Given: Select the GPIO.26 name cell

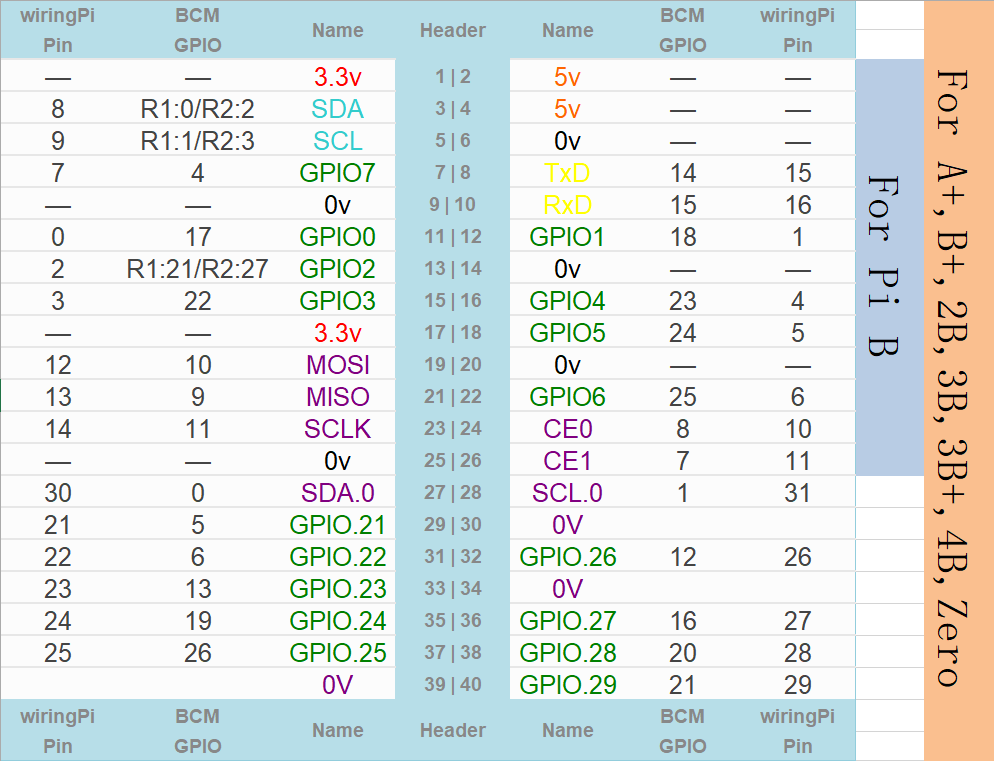Looking at the screenshot, I should 567,557.
